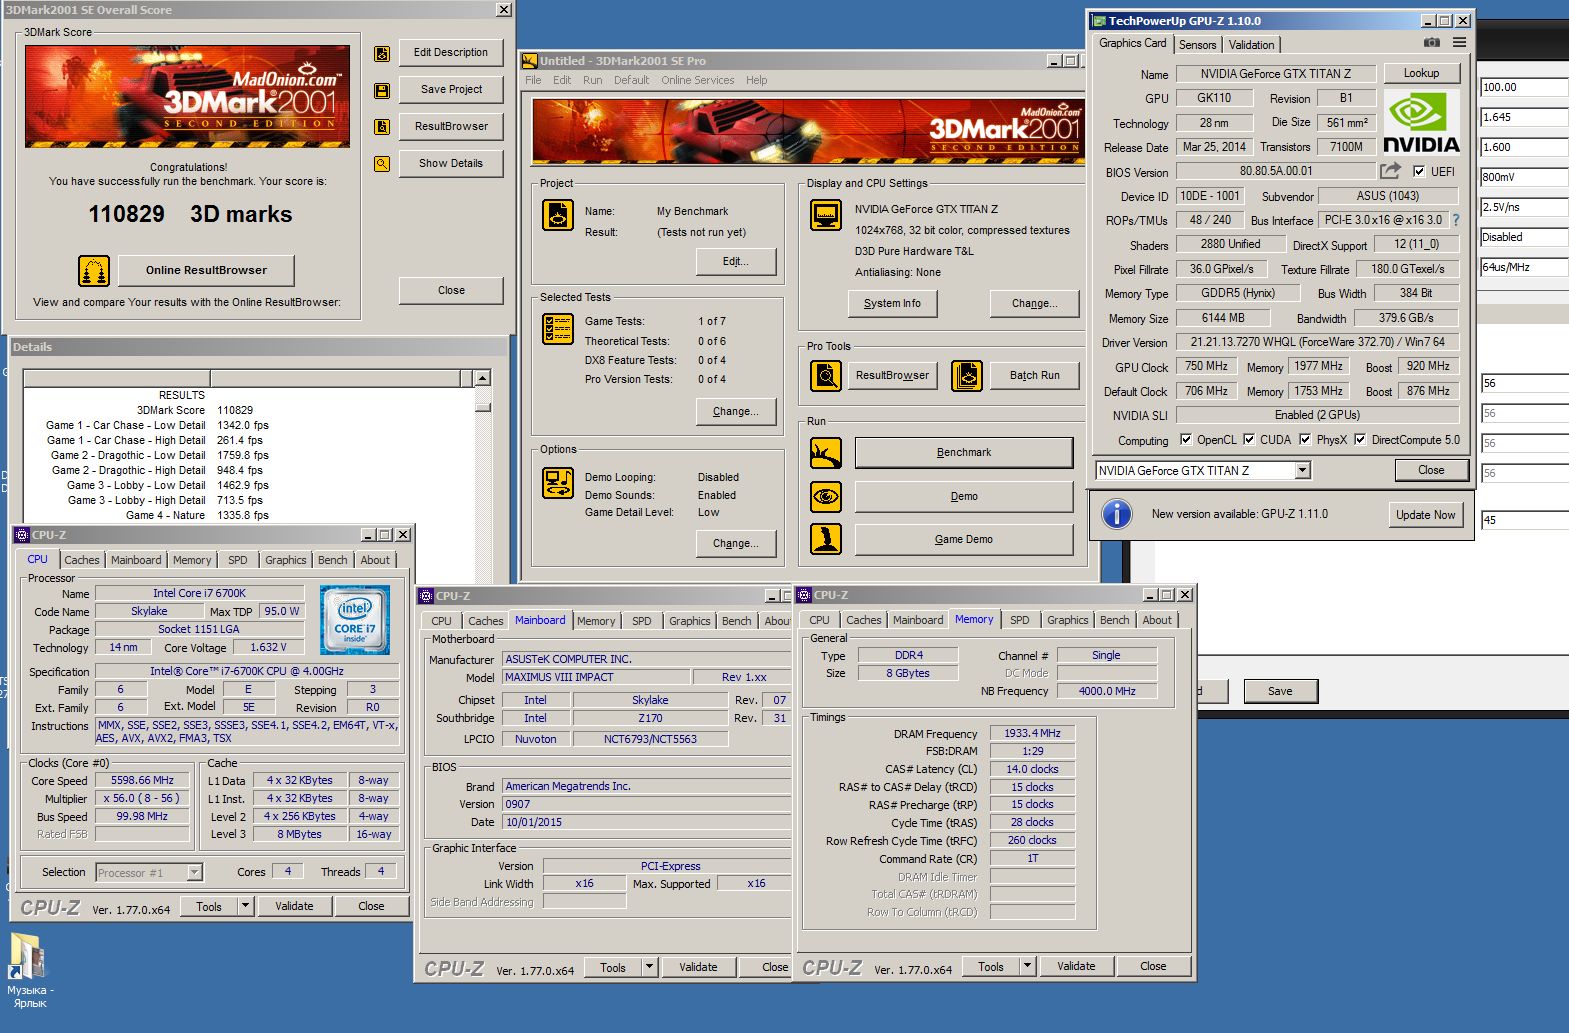The height and width of the screenshot is (1033, 1569).
Task: Click the Demo eye icon
Action: [826, 496]
